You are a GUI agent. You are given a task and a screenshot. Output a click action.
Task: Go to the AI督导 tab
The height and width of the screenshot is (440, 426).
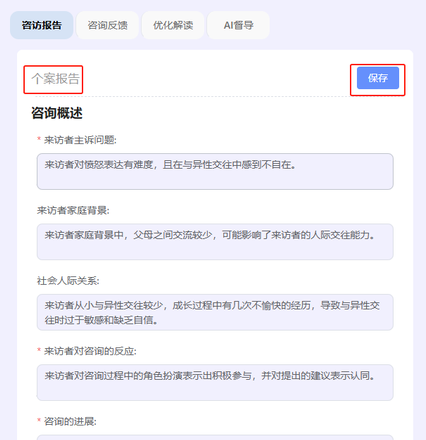click(x=238, y=25)
